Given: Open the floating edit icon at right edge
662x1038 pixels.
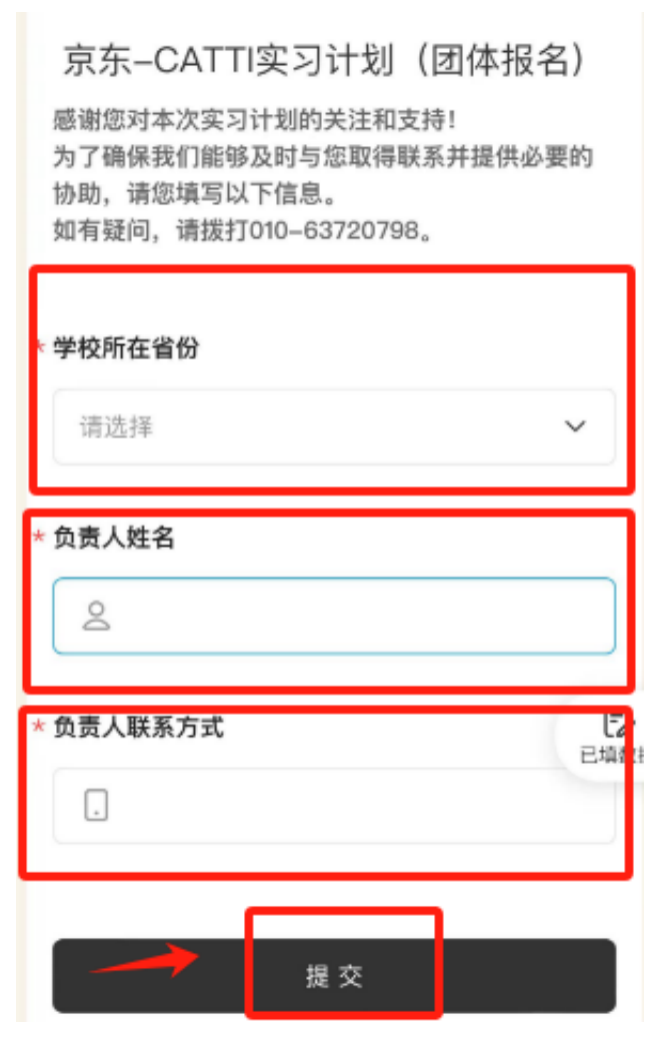Looking at the screenshot, I should coord(616,726).
